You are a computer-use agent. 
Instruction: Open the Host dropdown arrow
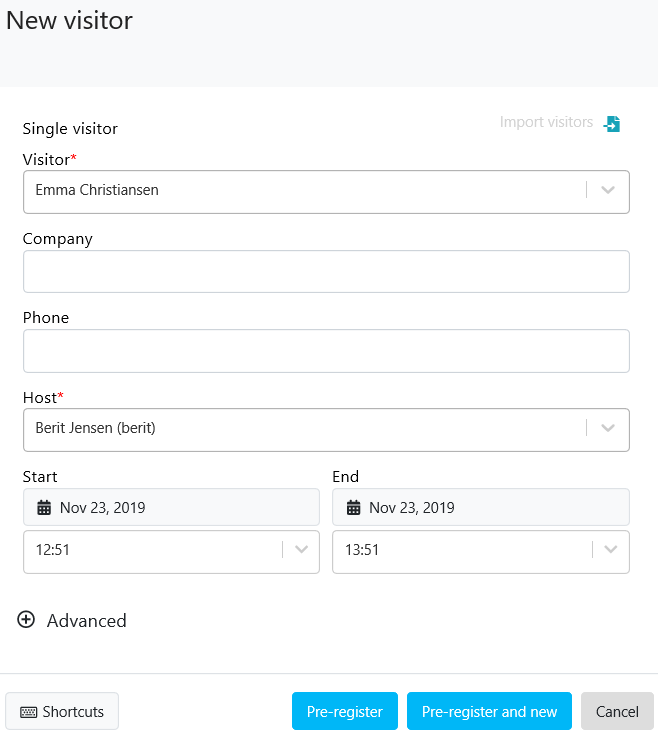pos(608,429)
